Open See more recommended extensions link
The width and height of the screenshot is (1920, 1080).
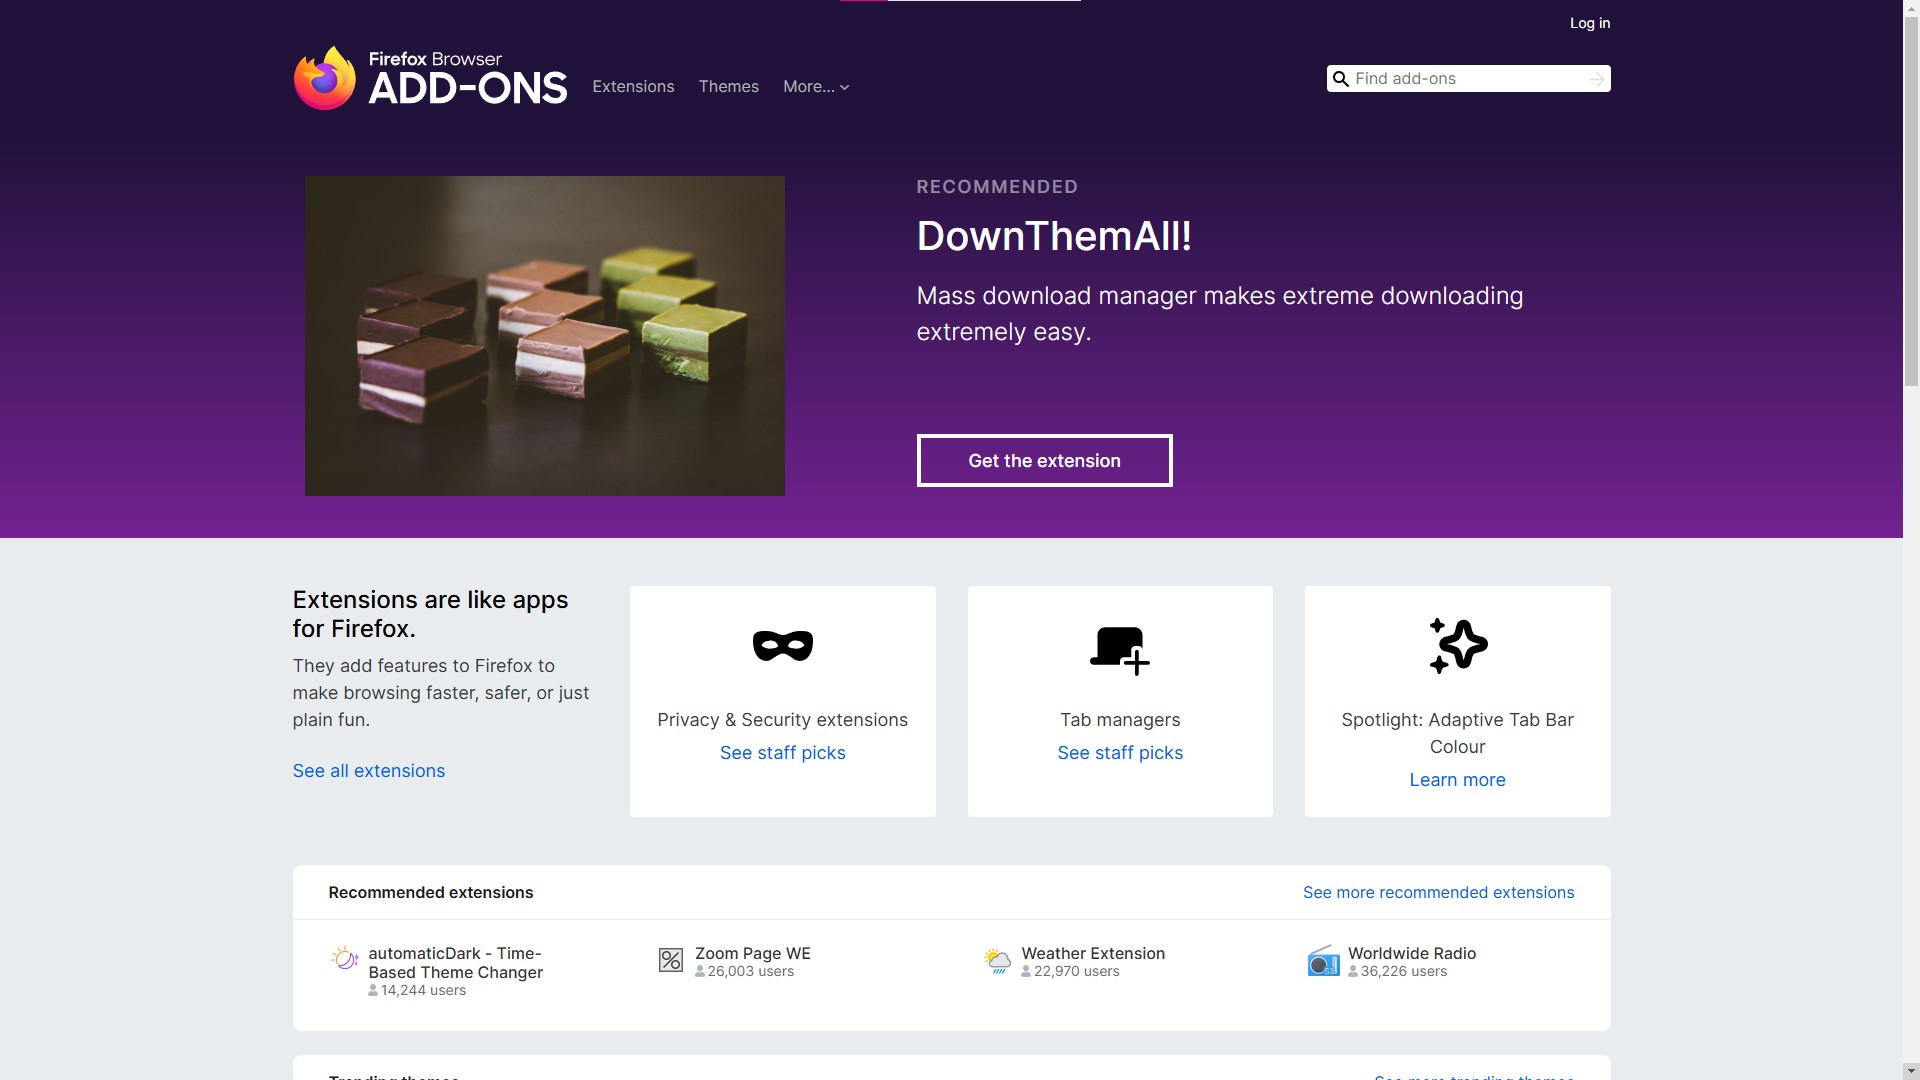[1438, 892]
